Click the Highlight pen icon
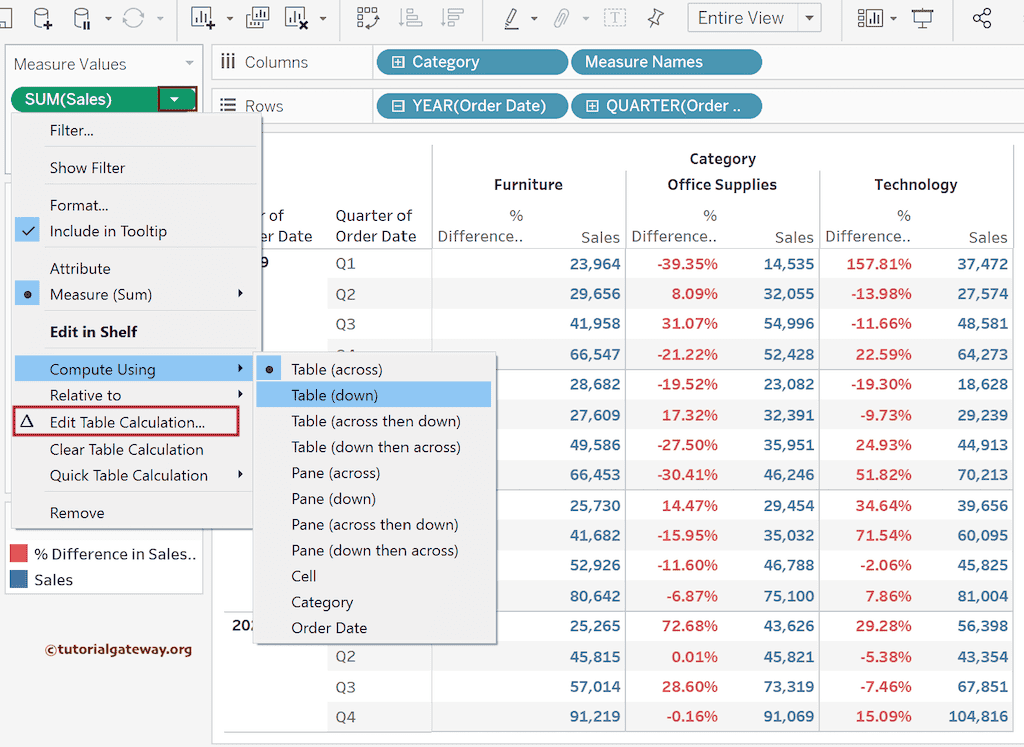Viewport: 1024px width, 747px height. pyautogui.click(x=511, y=18)
